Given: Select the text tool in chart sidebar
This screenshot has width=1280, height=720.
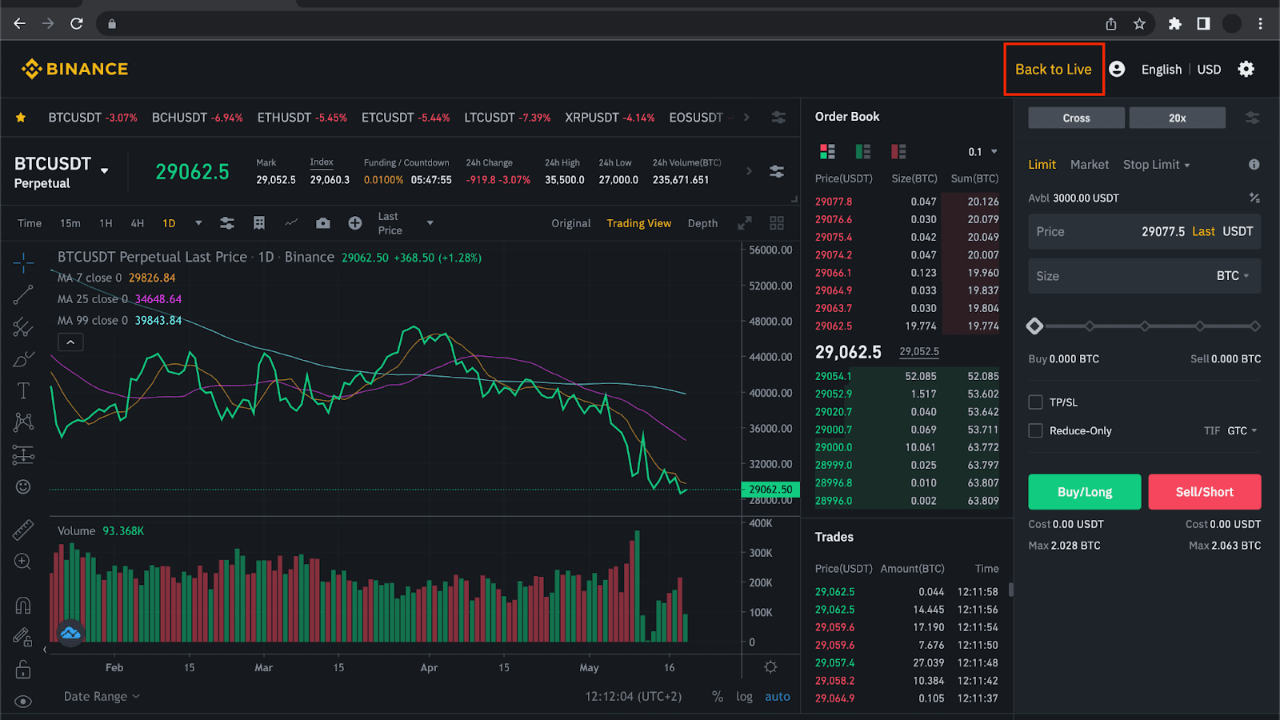Looking at the screenshot, I should tap(24, 390).
